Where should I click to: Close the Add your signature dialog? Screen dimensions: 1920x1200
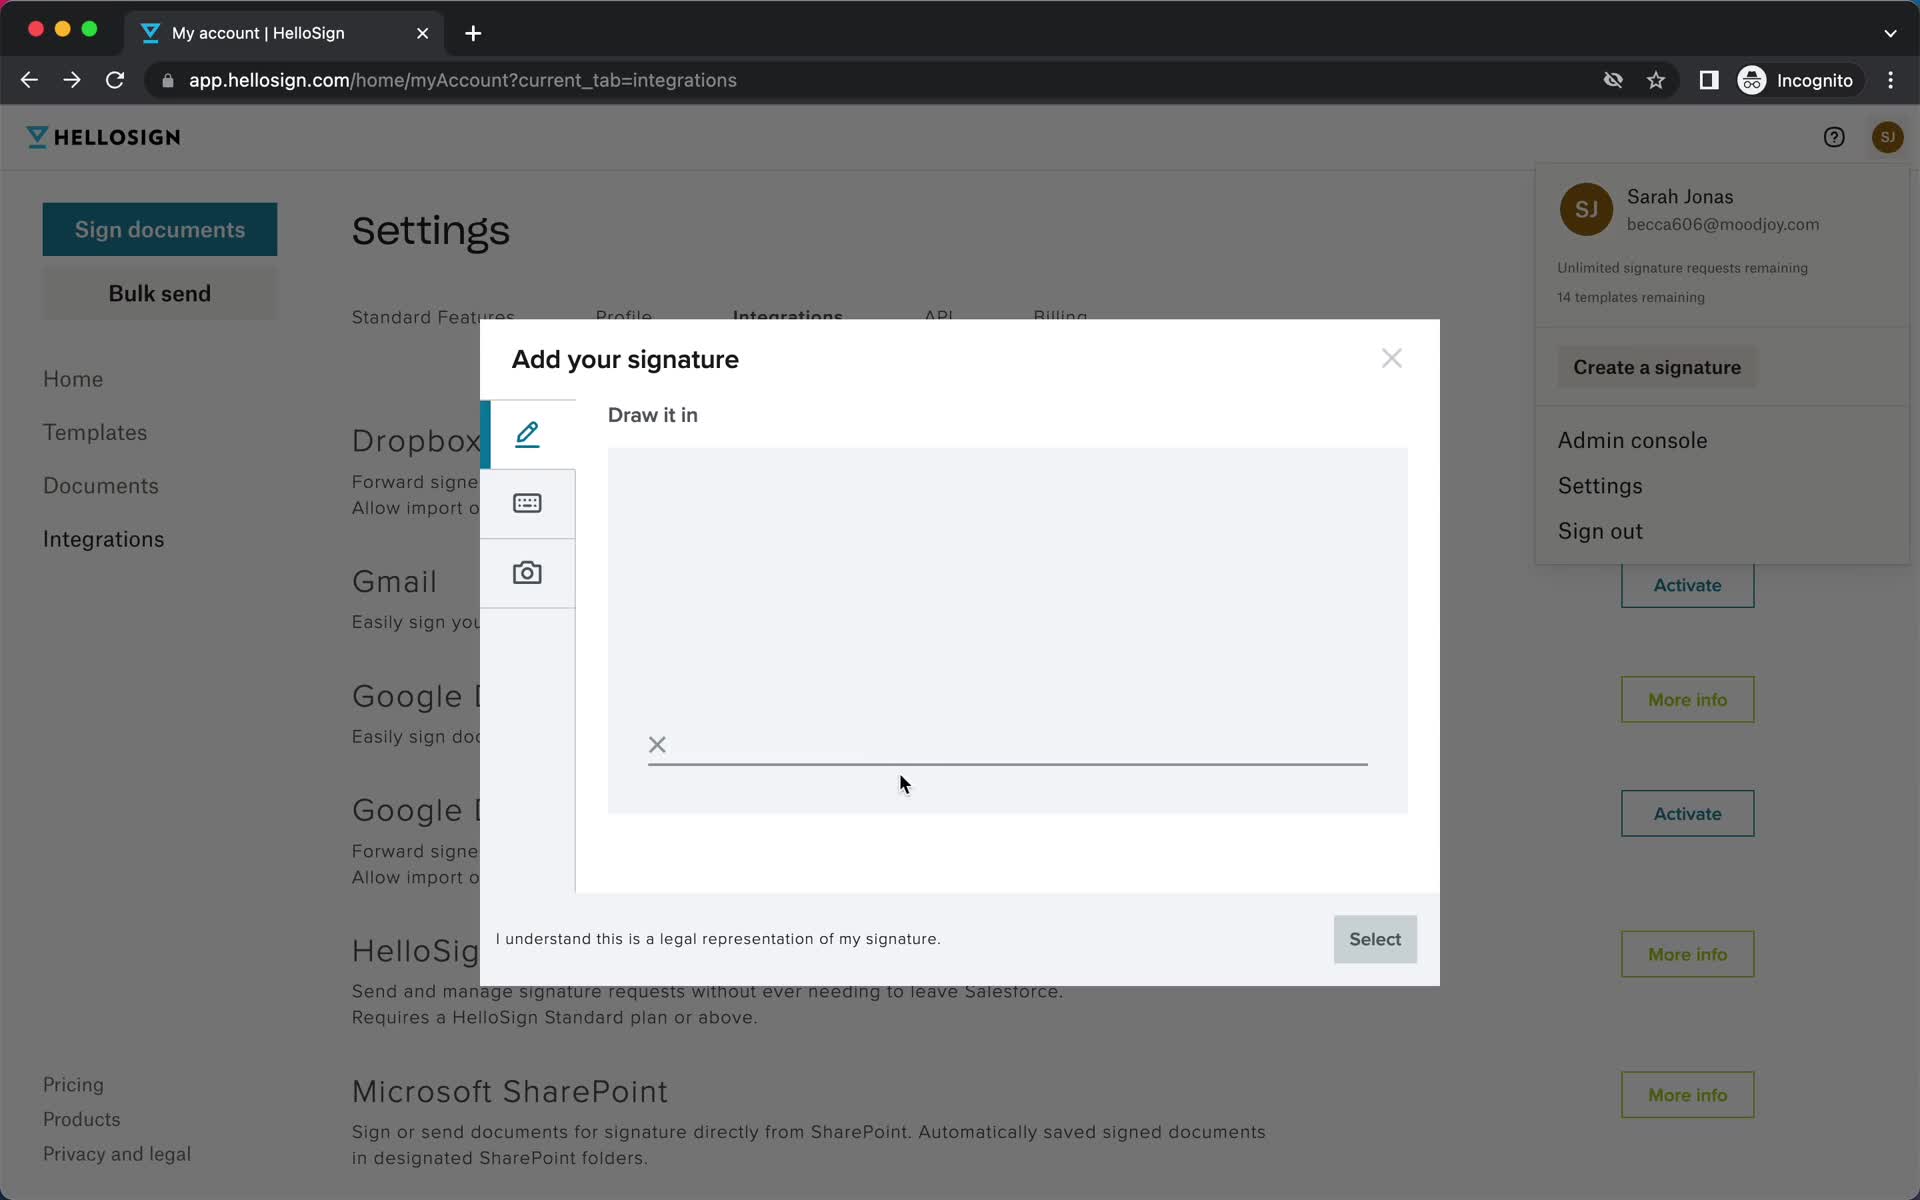coord(1391,357)
